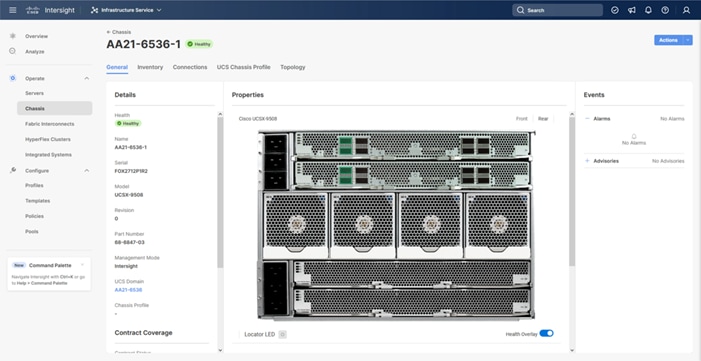Screen dimensions: 701x361
Task: Click the Analyze sidebar icon
Action: pos(13,51)
